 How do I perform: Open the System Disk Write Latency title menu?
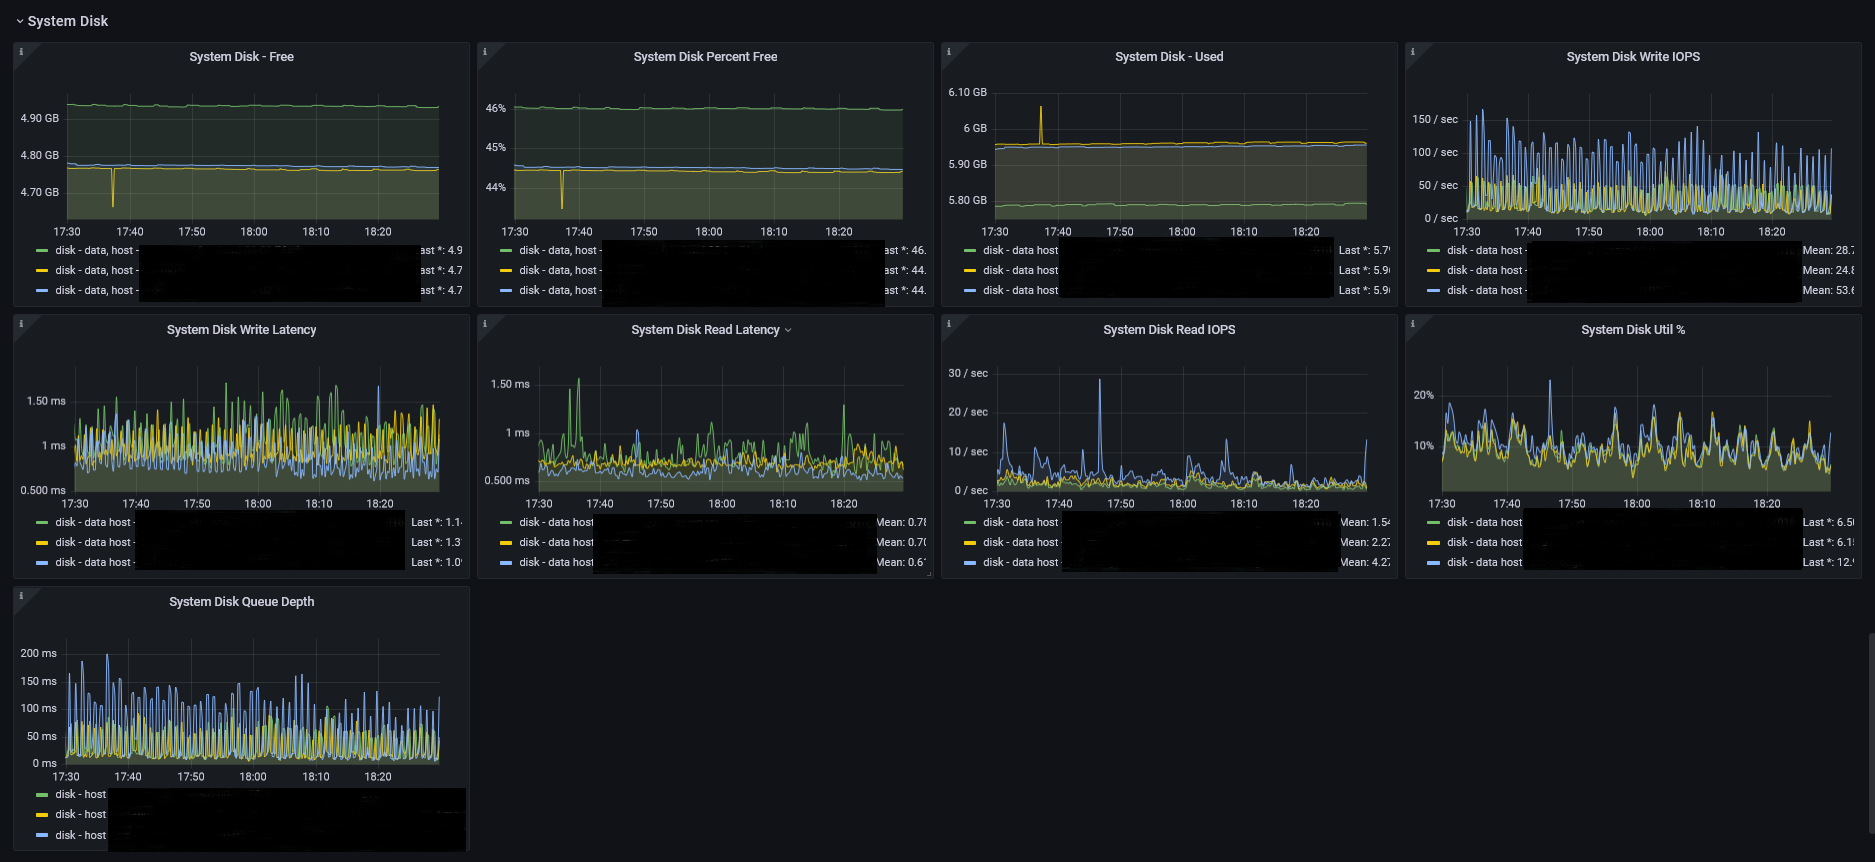pos(241,330)
